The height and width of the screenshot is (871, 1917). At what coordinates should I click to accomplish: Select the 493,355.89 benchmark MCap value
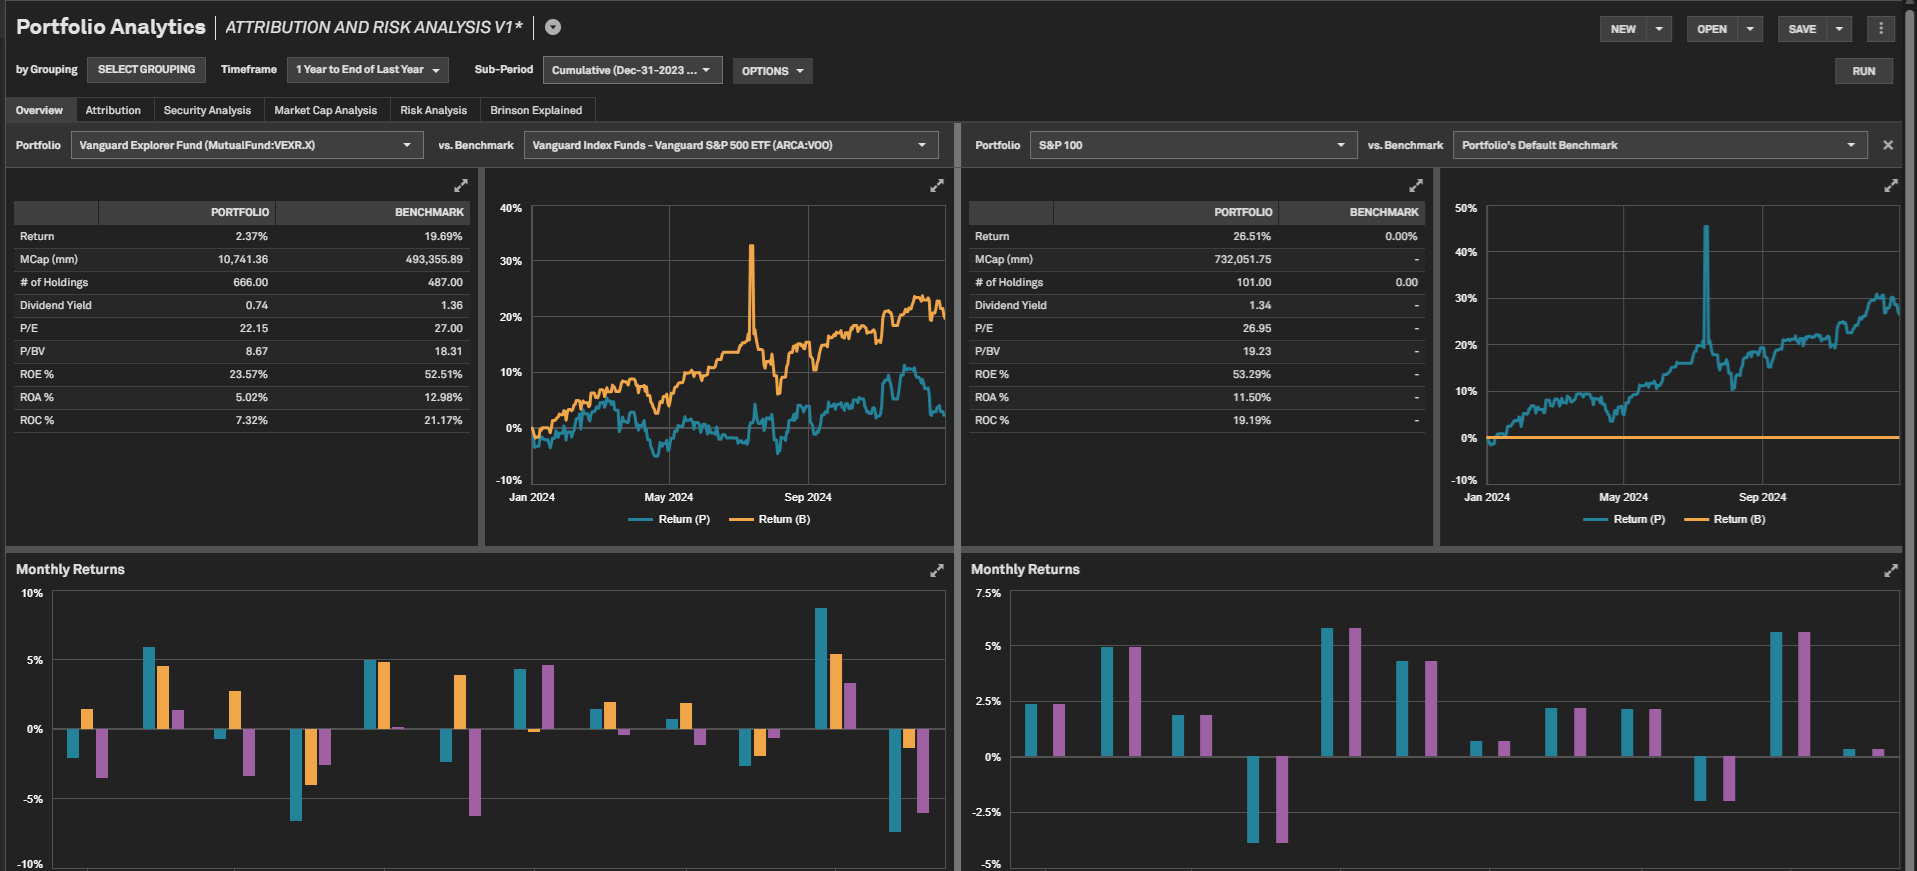434,259
